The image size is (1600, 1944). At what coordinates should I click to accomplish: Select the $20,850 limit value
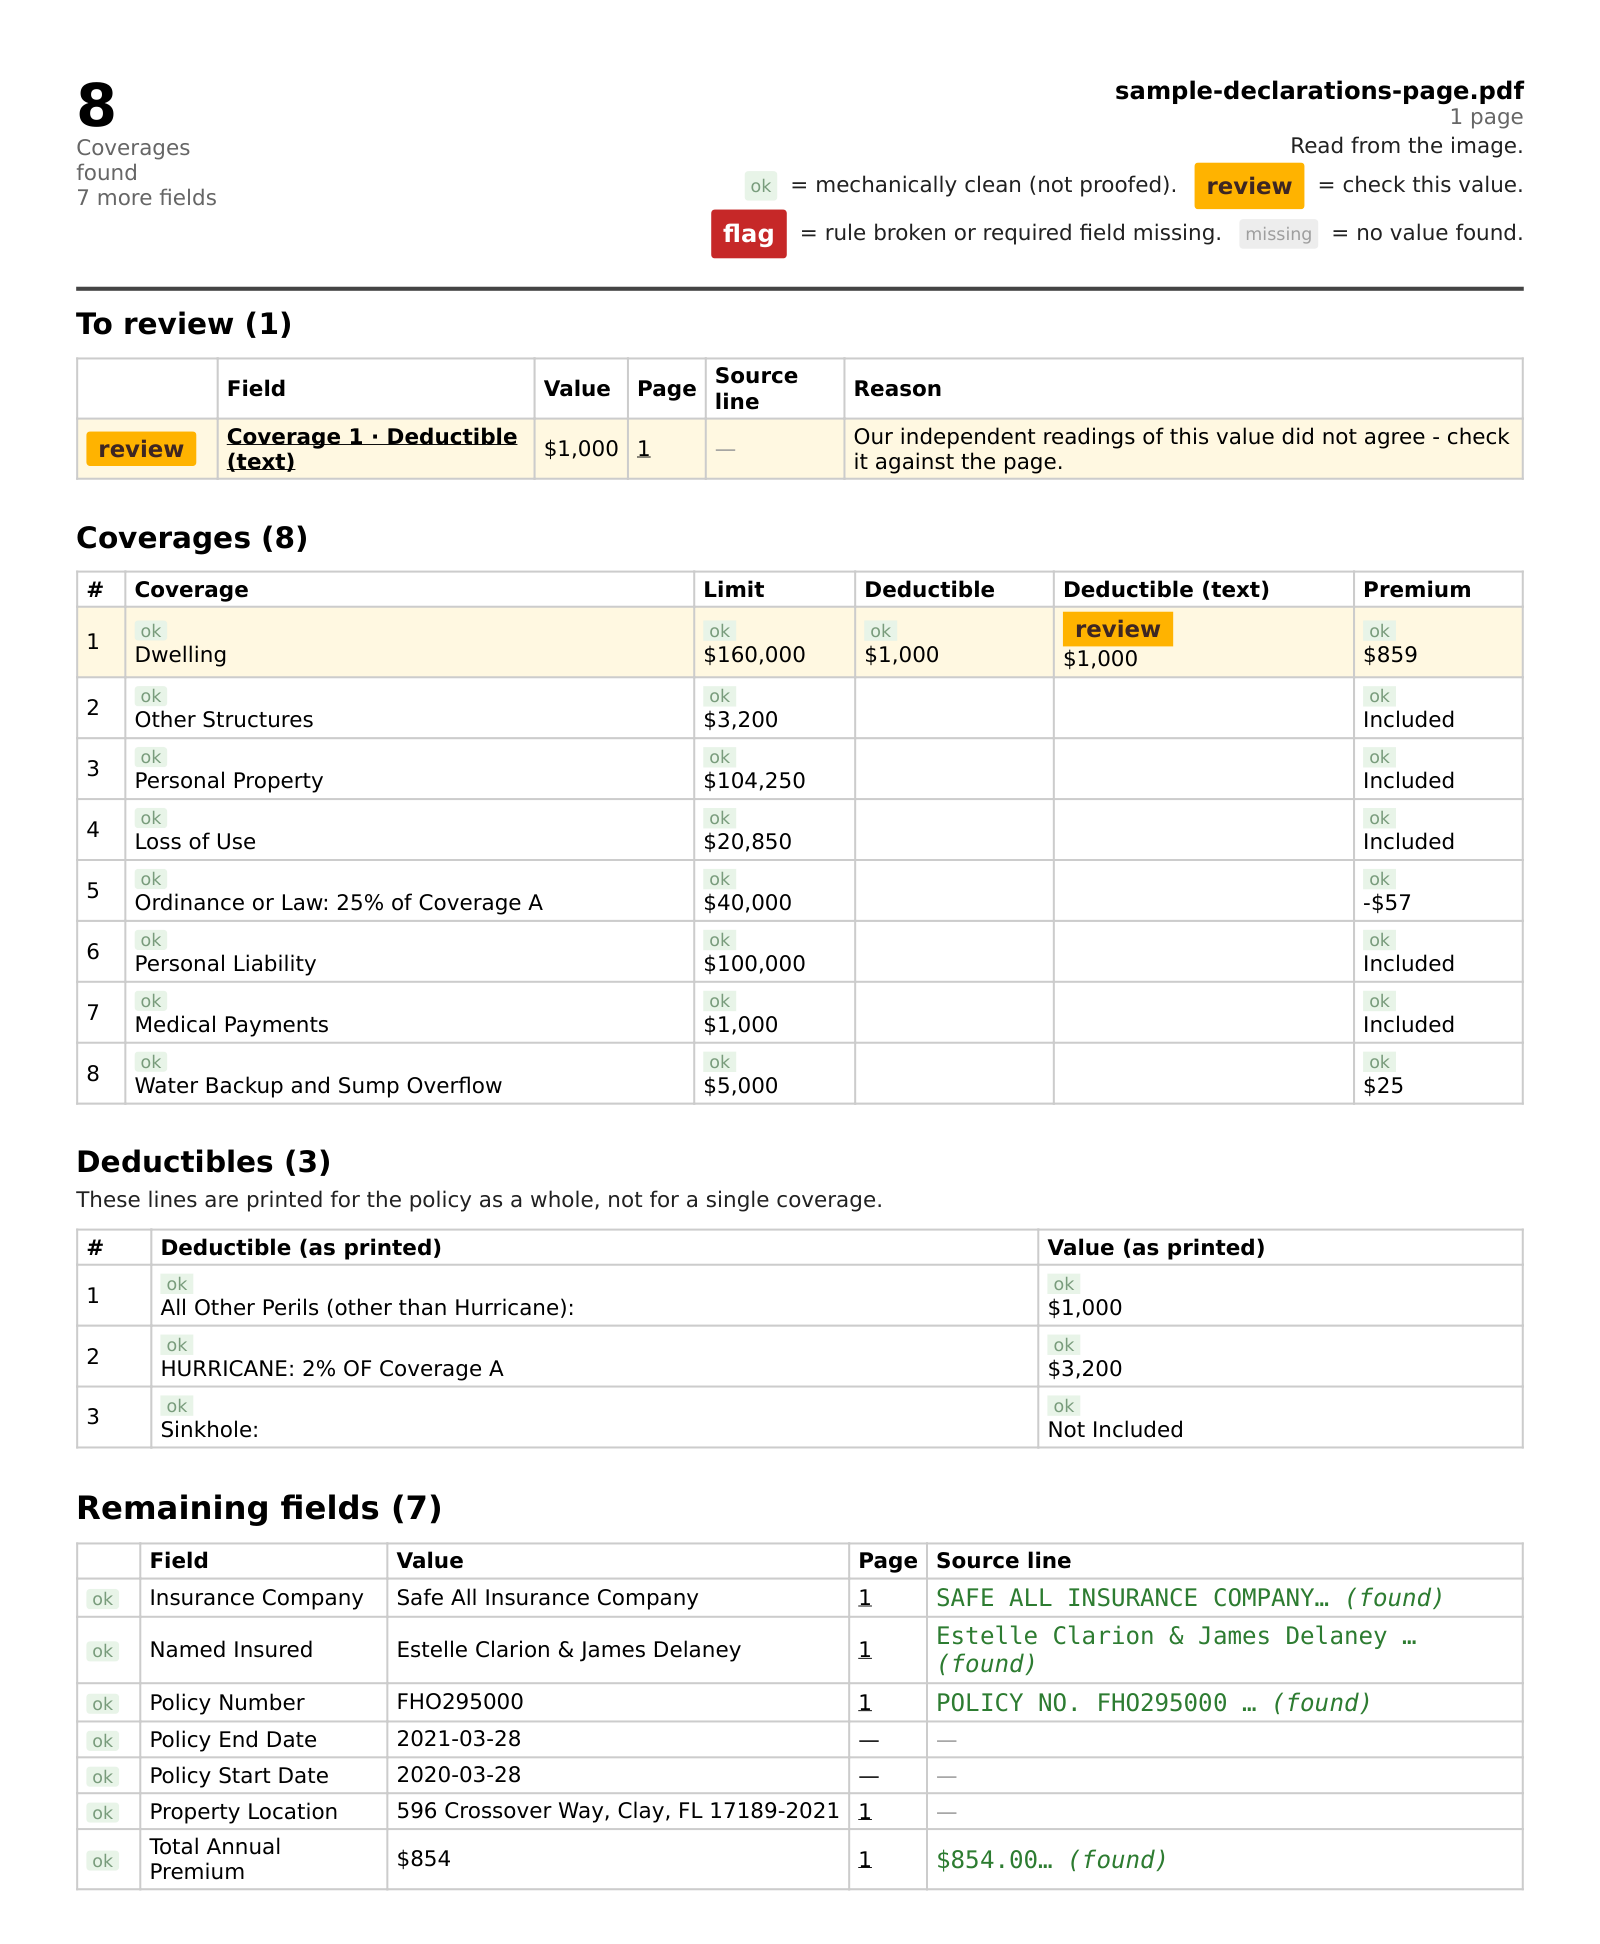(x=748, y=842)
